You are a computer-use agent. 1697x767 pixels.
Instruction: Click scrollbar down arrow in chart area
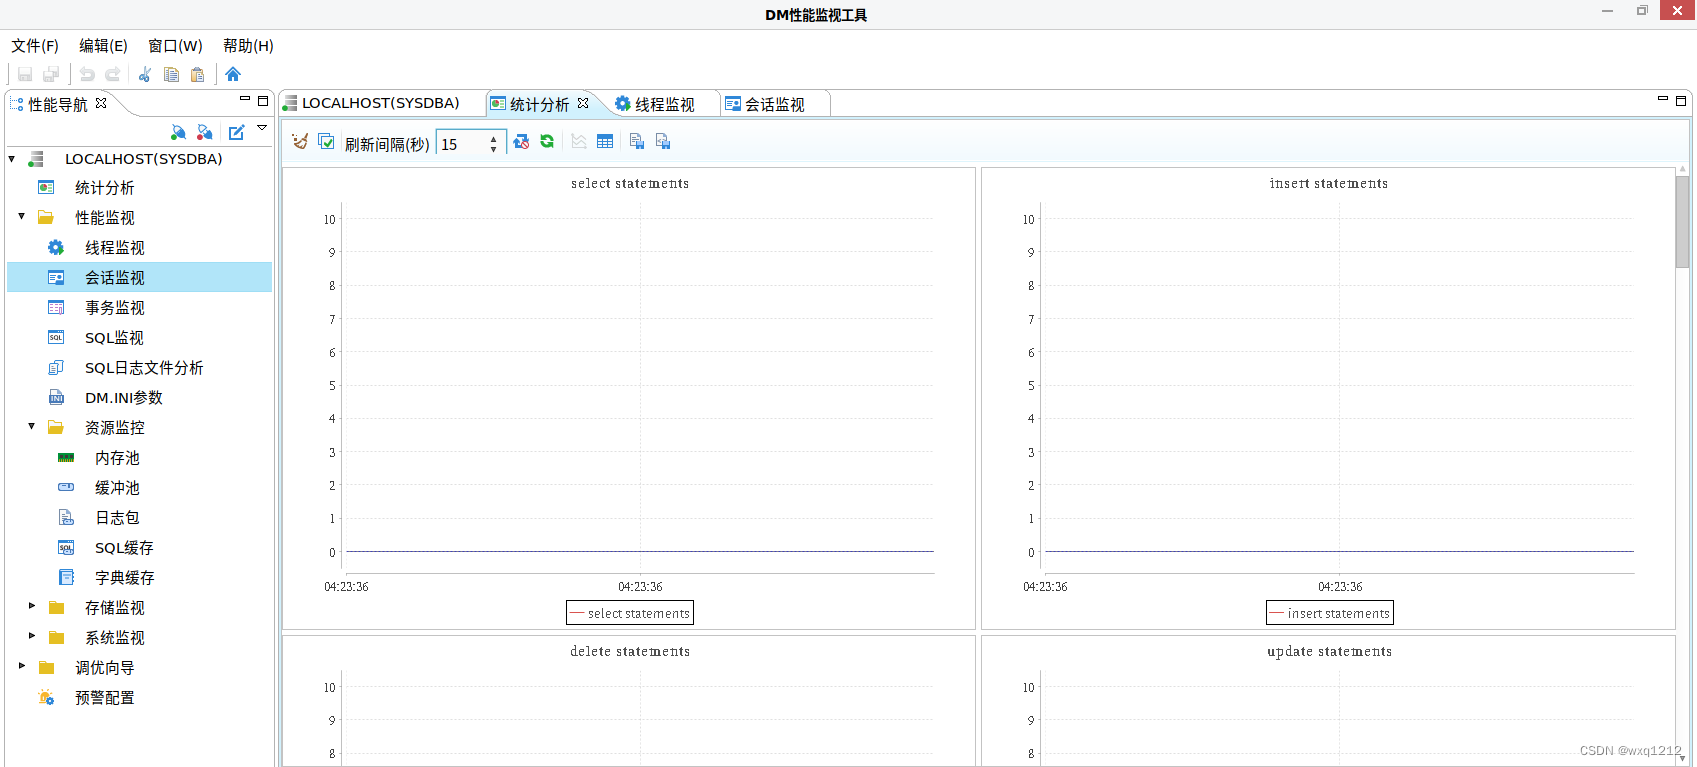[1682, 759]
